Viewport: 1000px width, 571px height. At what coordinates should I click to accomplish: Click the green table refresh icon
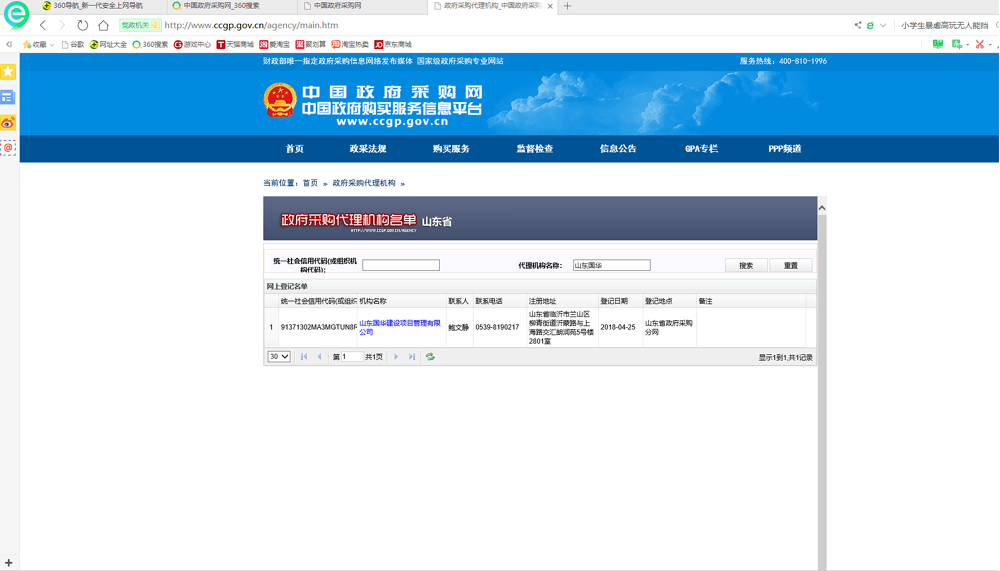click(x=430, y=357)
